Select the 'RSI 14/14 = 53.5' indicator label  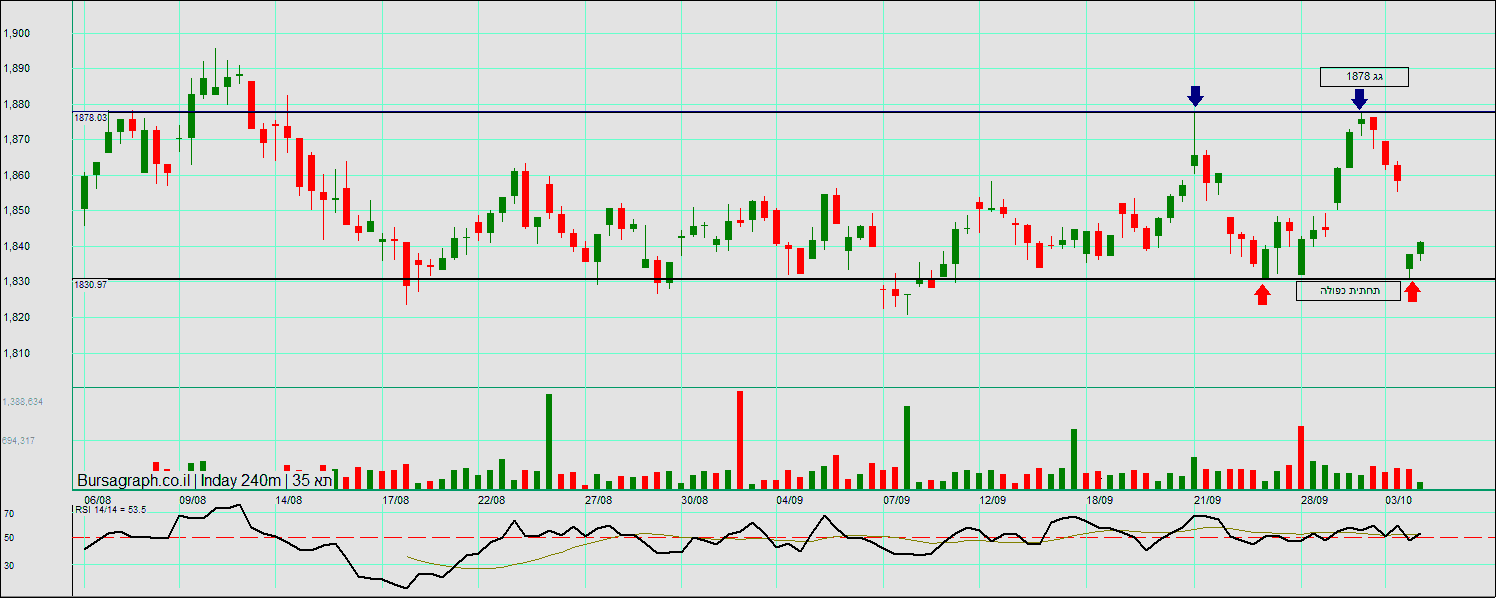click(110, 509)
